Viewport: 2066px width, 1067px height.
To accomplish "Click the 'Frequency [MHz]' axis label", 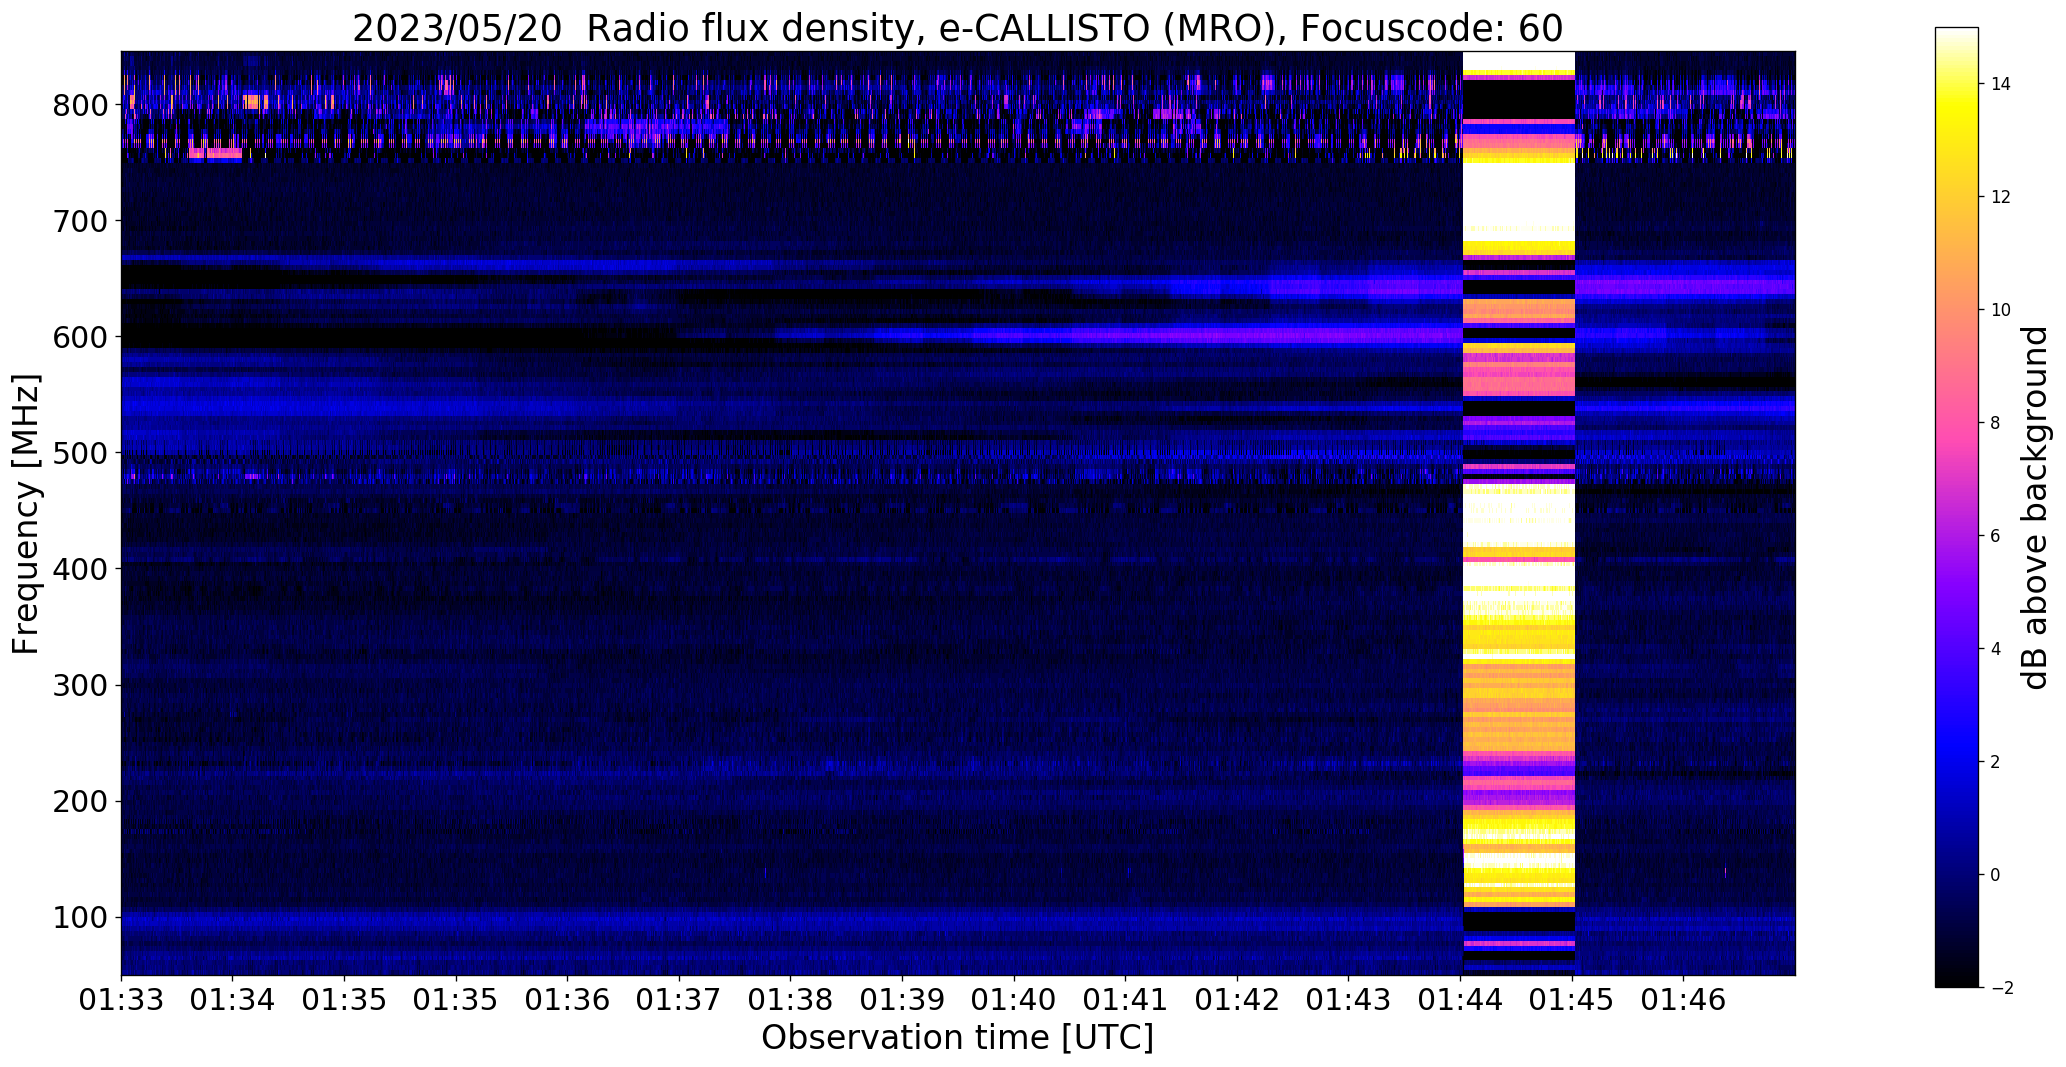I will coord(27,514).
